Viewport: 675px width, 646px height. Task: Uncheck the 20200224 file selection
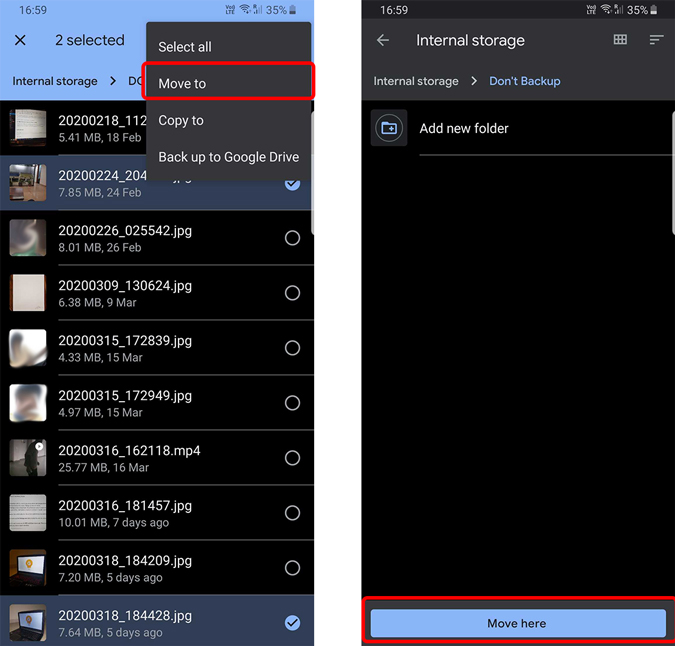292,185
